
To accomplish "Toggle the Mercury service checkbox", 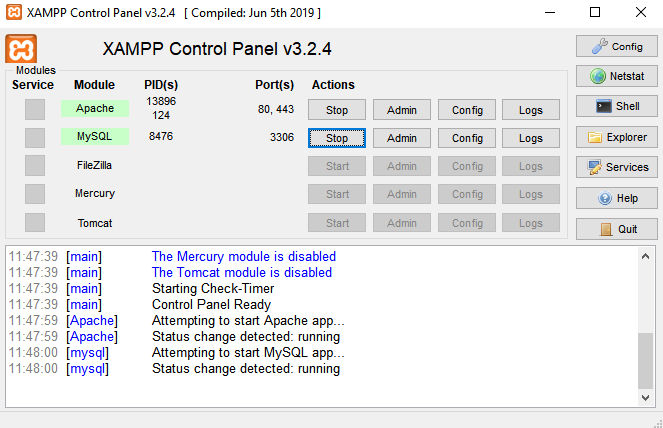I will pos(35,194).
